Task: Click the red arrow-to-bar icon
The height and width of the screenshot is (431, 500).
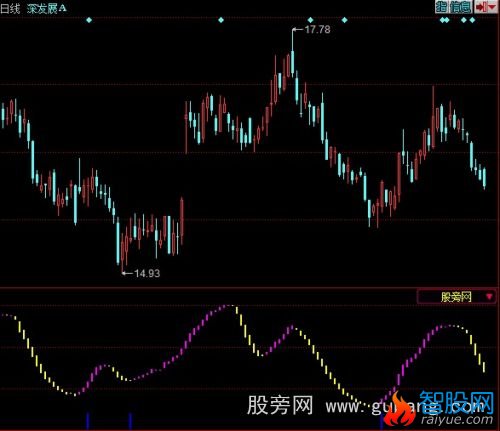Action: [481, 7]
